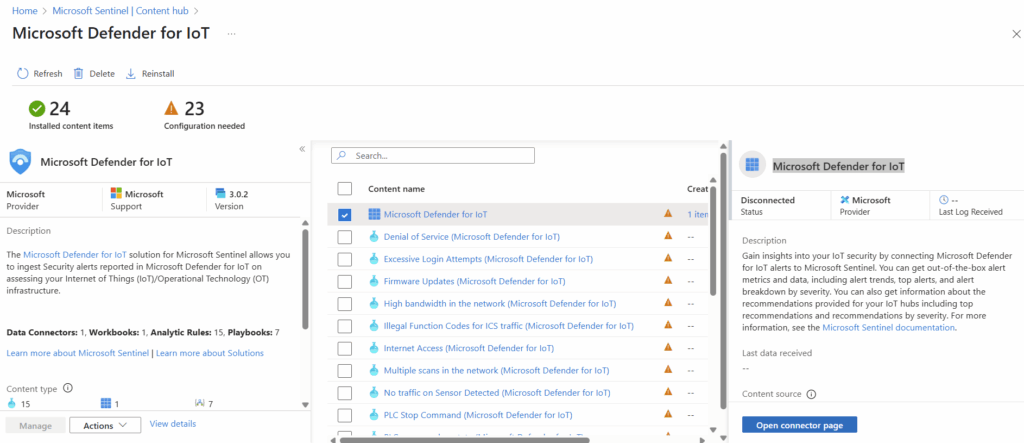
Task: Open the PLC Stop Command rule link
Action: (x=478, y=414)
